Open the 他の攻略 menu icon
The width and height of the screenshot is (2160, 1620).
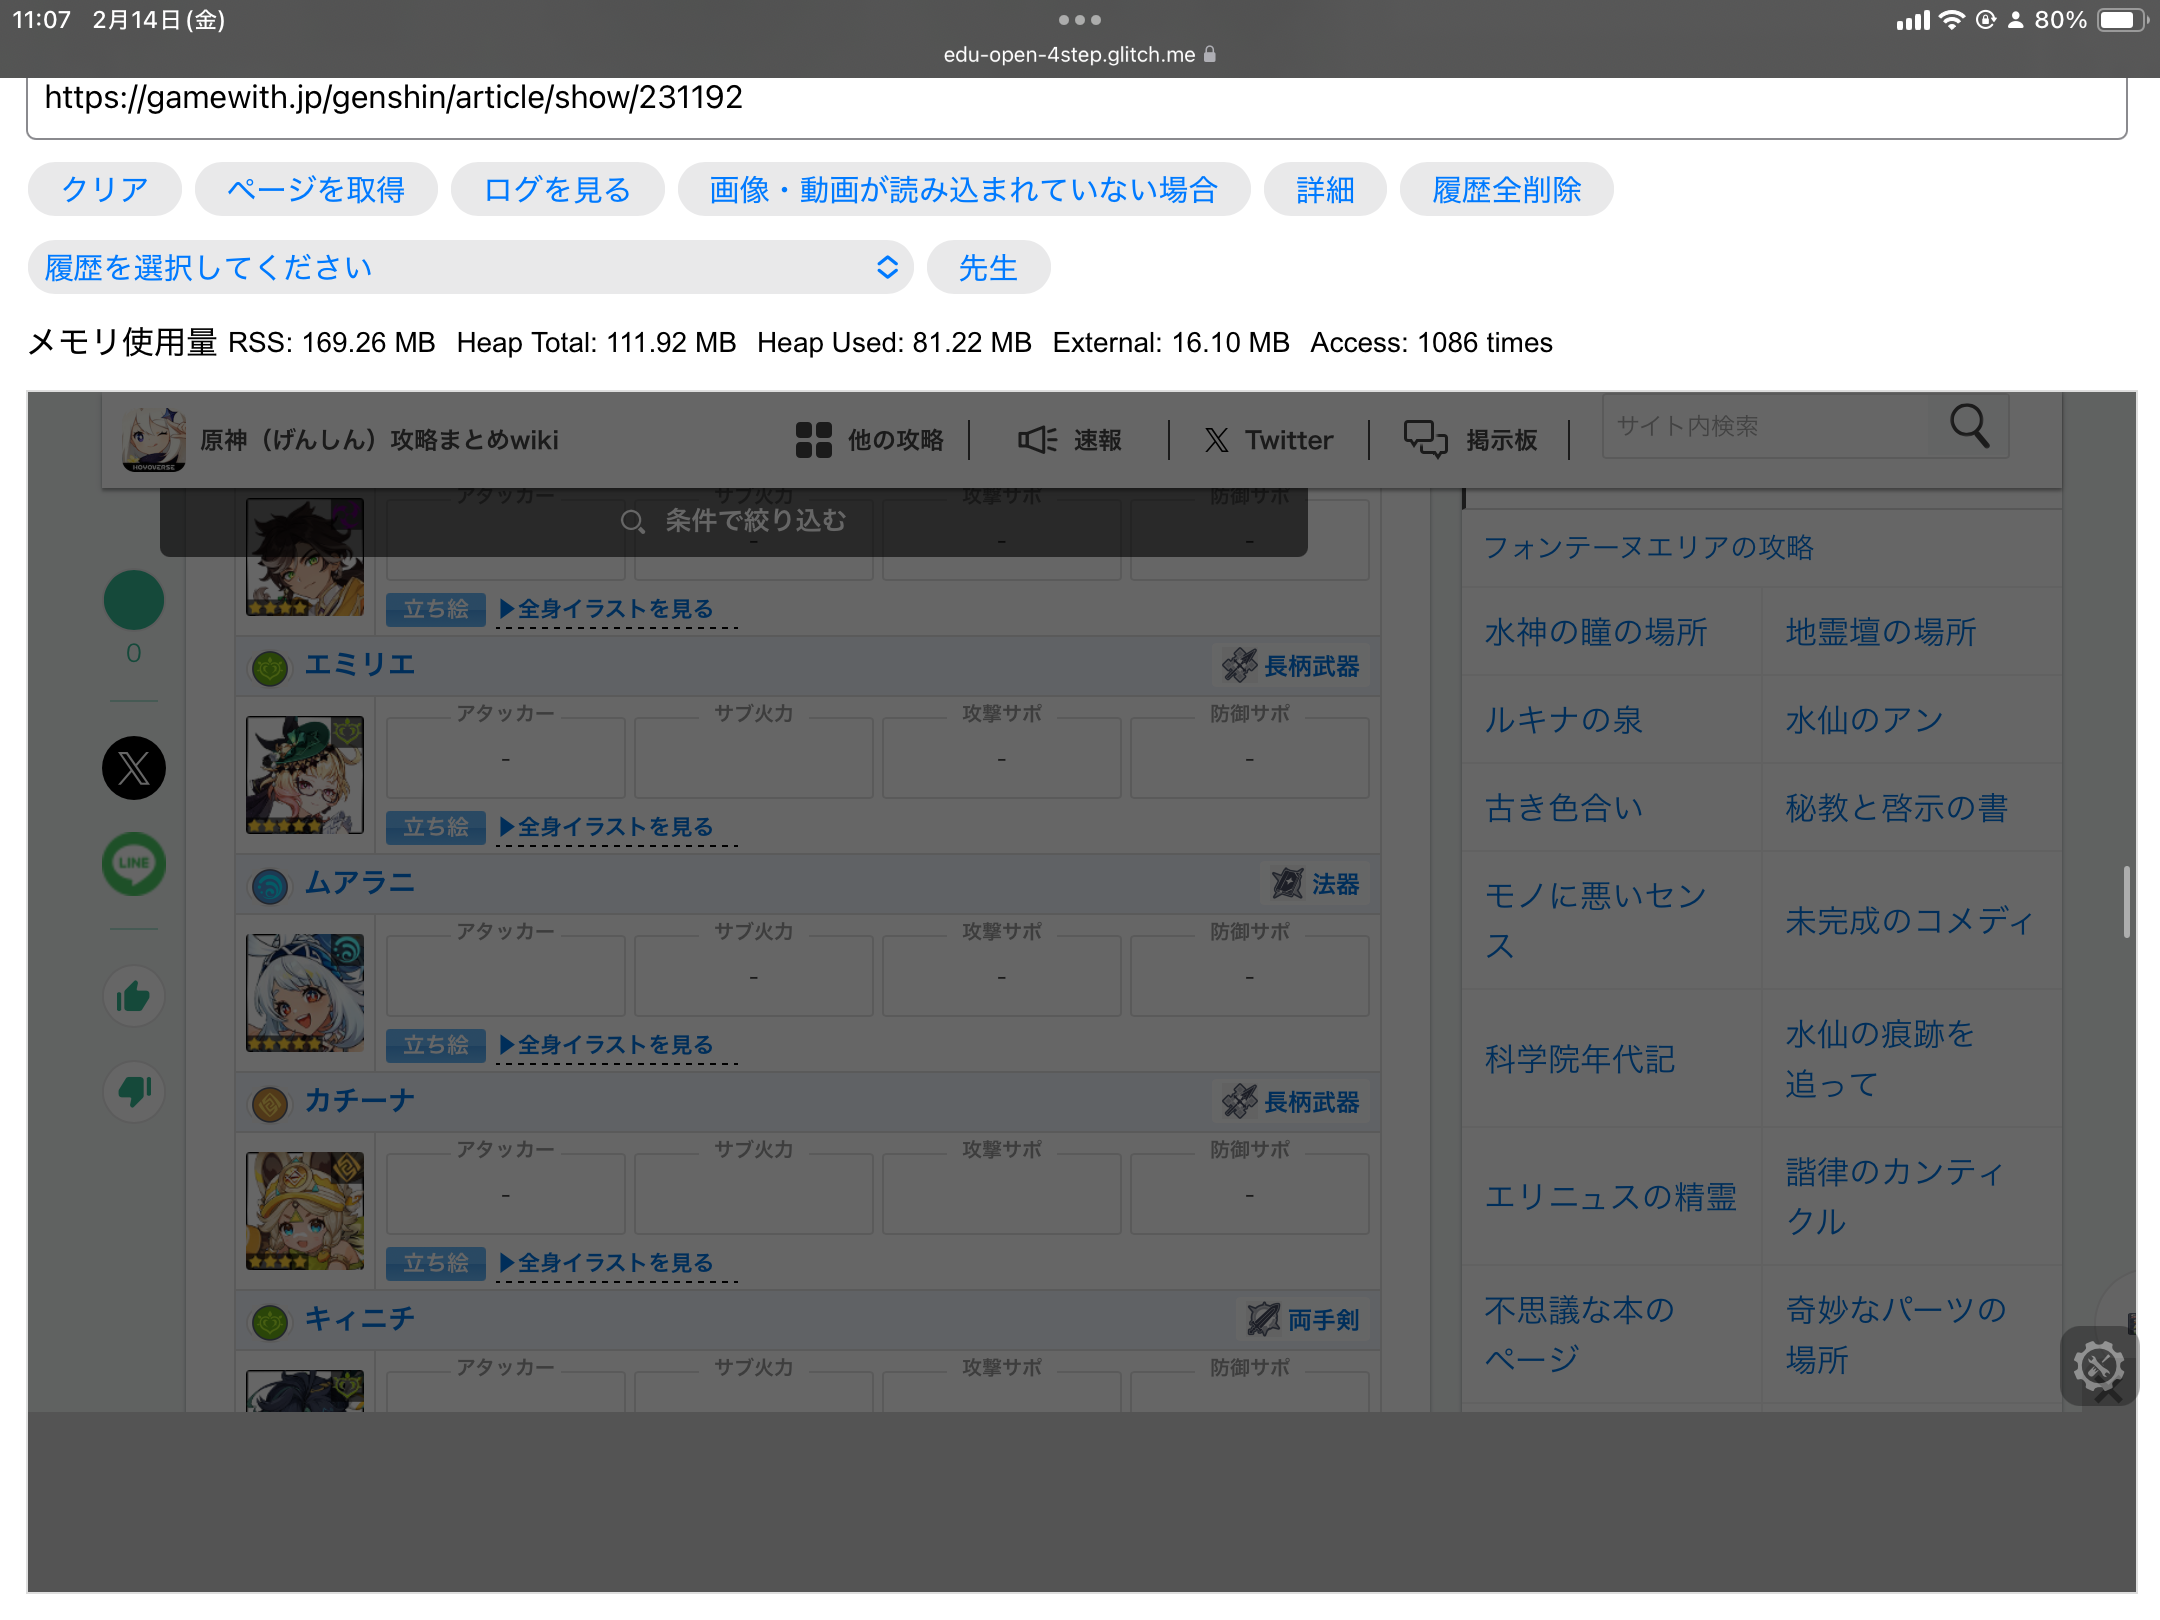click(815, 440)
